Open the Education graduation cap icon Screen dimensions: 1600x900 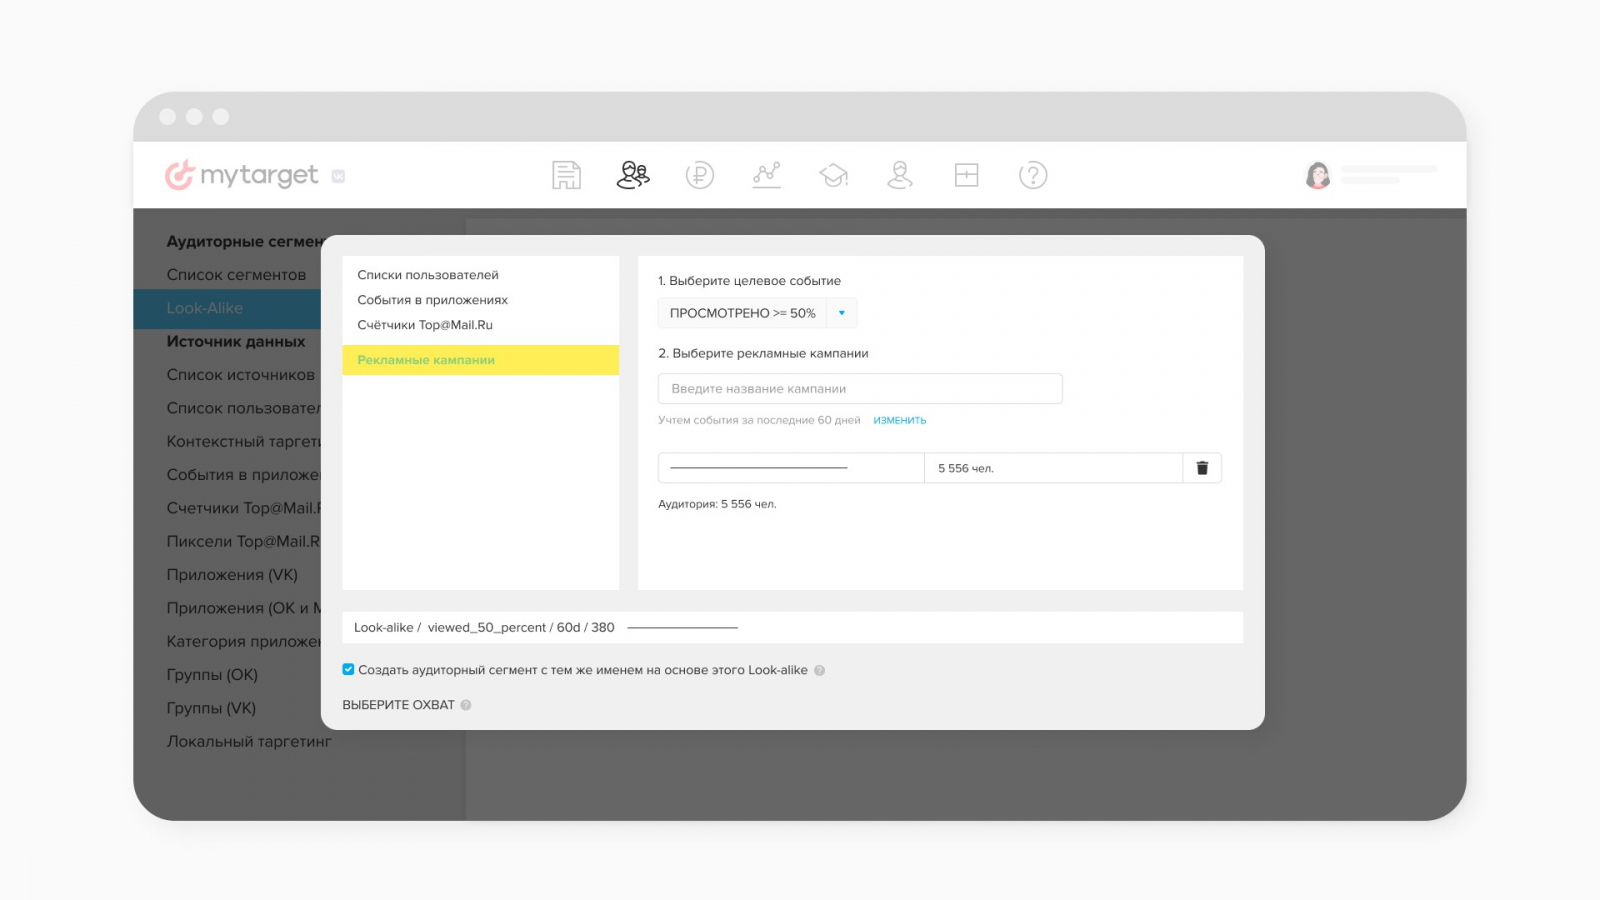click(833, 175)
